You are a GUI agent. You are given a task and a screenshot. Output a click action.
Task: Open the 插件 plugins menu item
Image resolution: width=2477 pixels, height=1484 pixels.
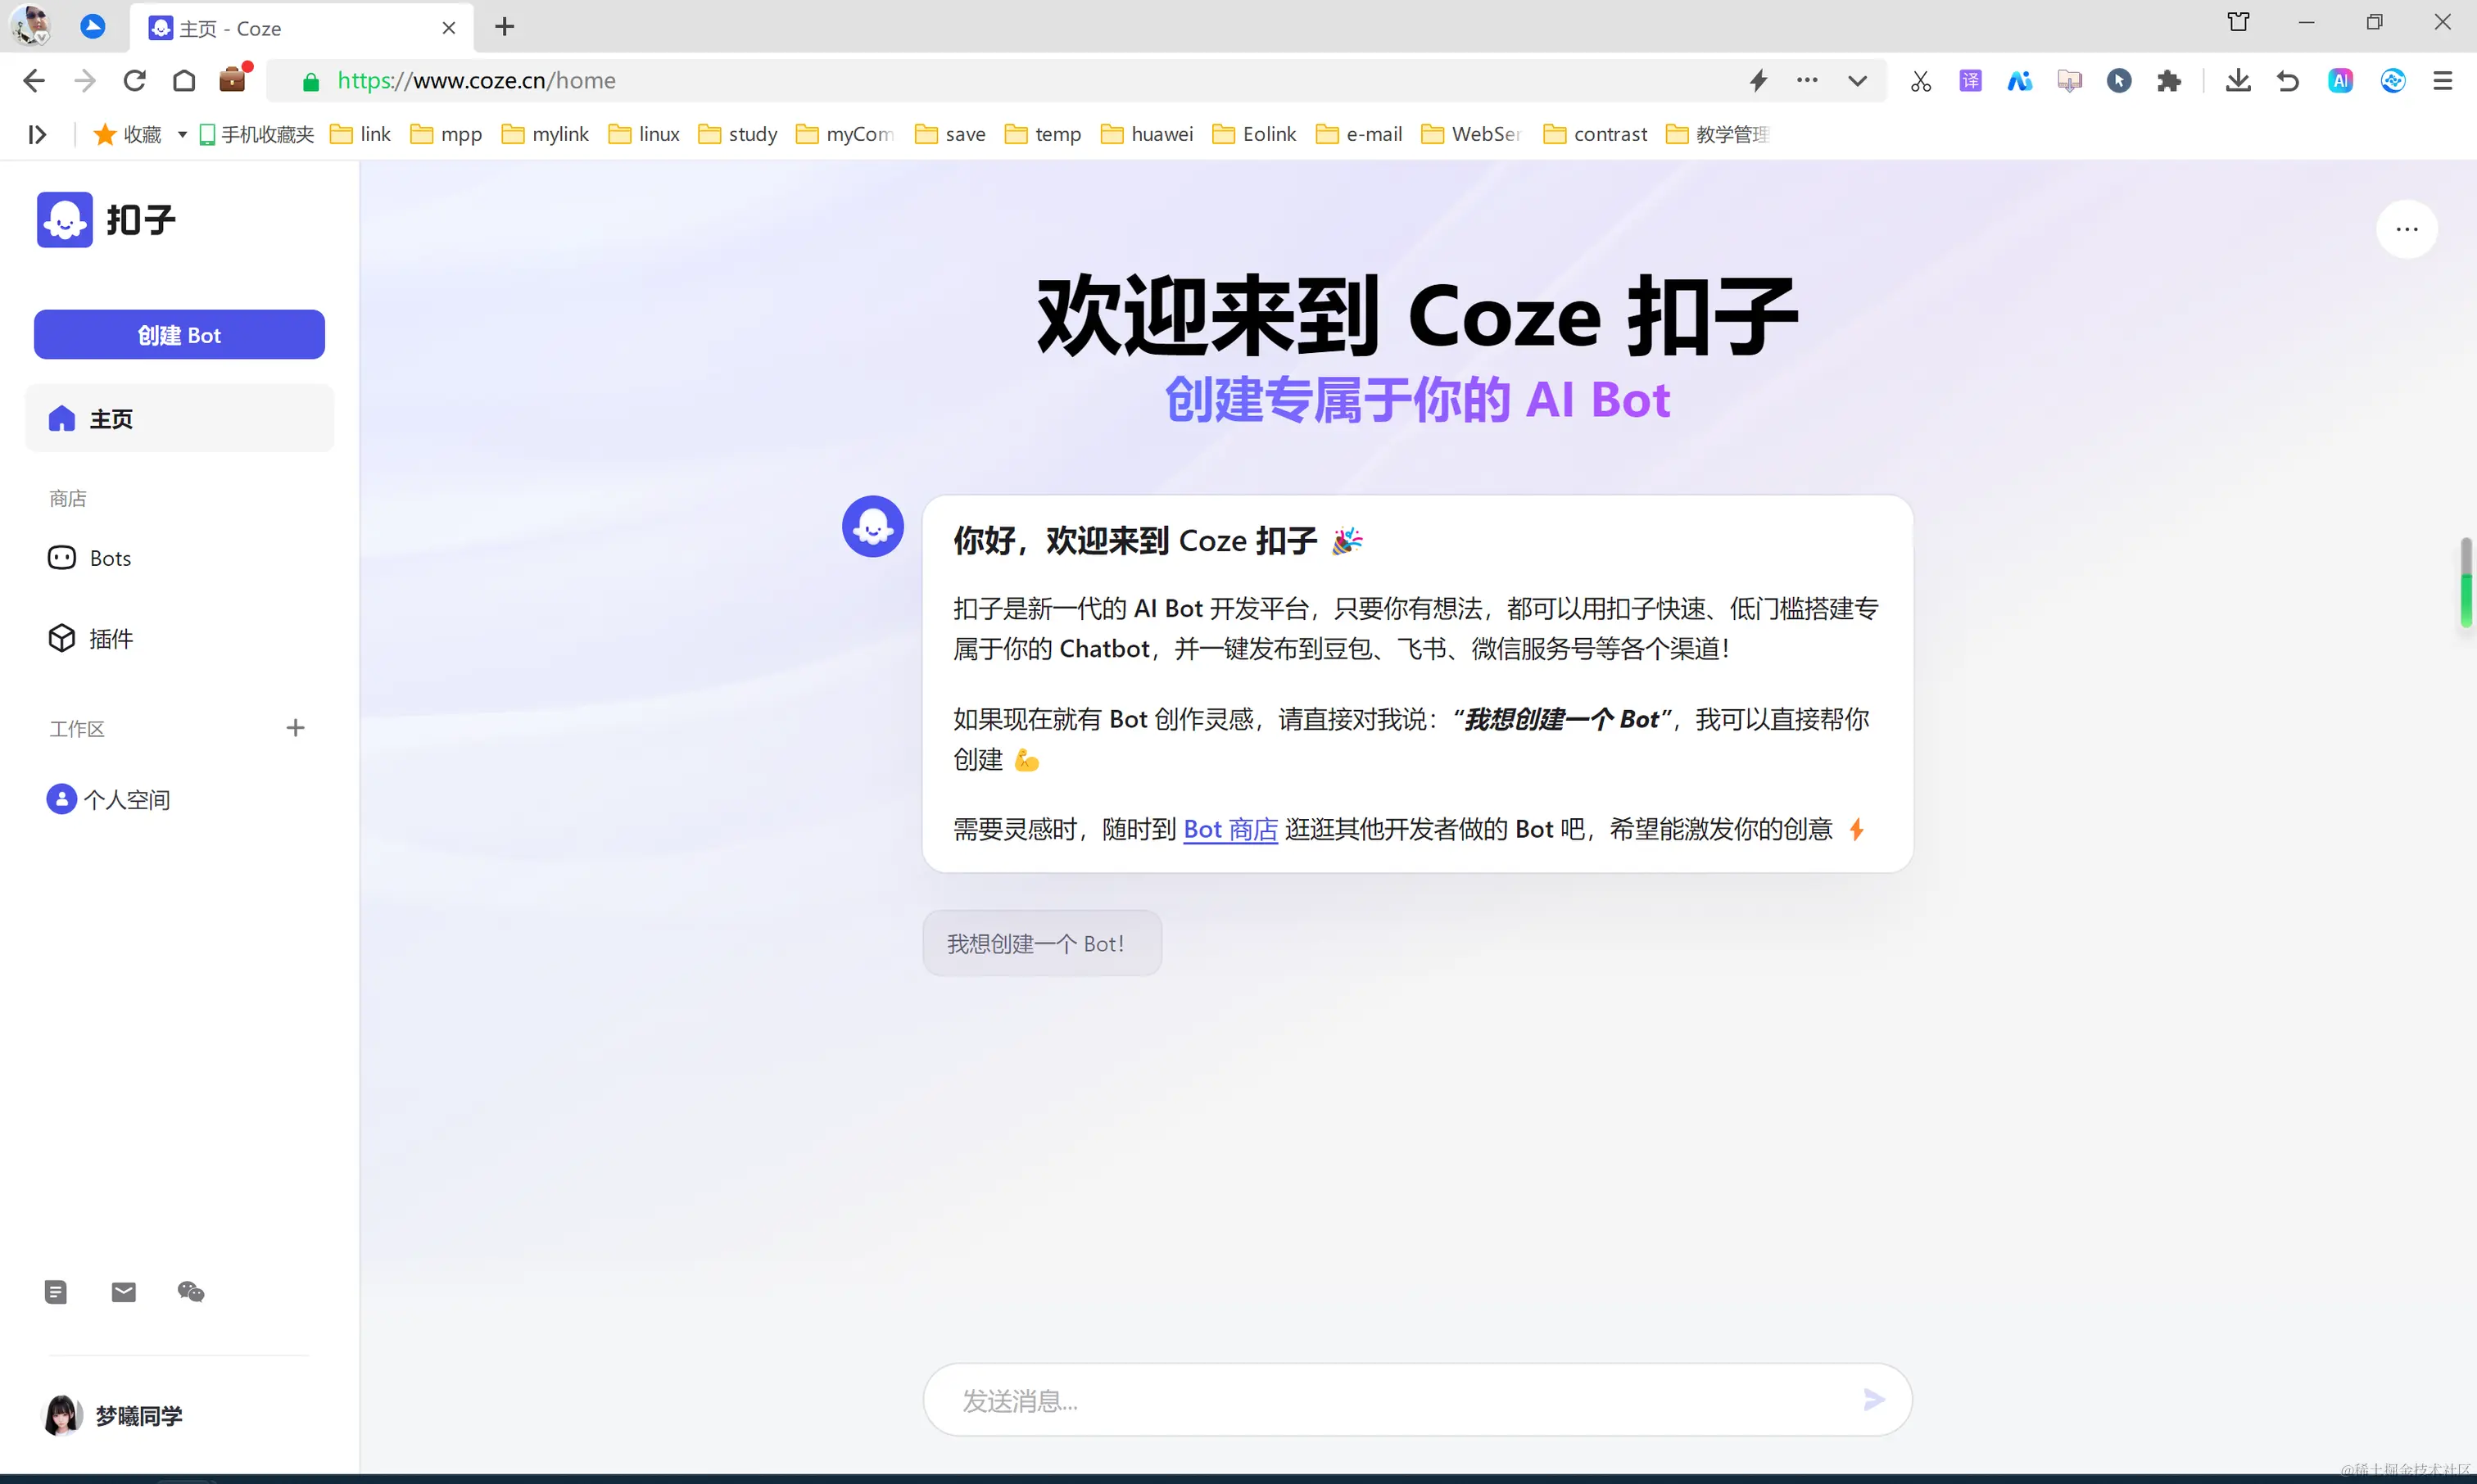[x=110, y=638]
